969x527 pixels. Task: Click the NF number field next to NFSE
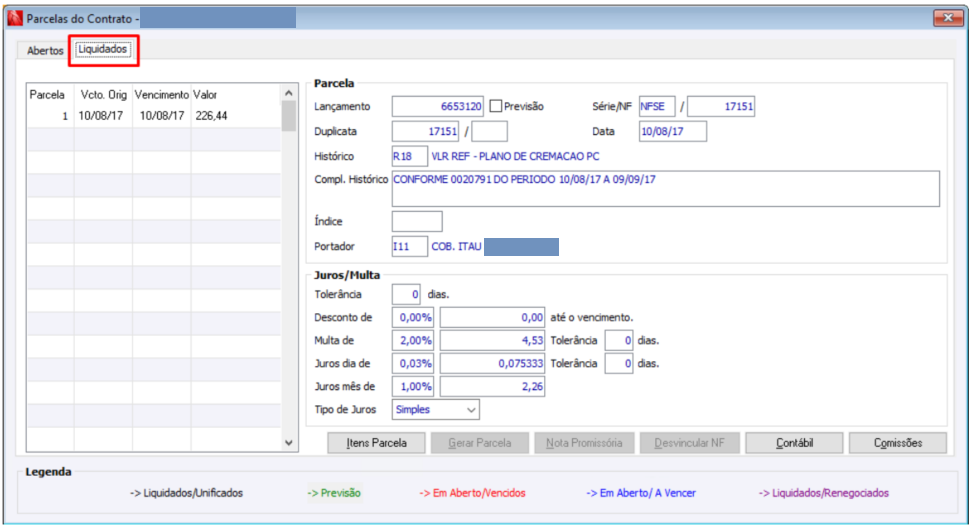tap(721, 106)
